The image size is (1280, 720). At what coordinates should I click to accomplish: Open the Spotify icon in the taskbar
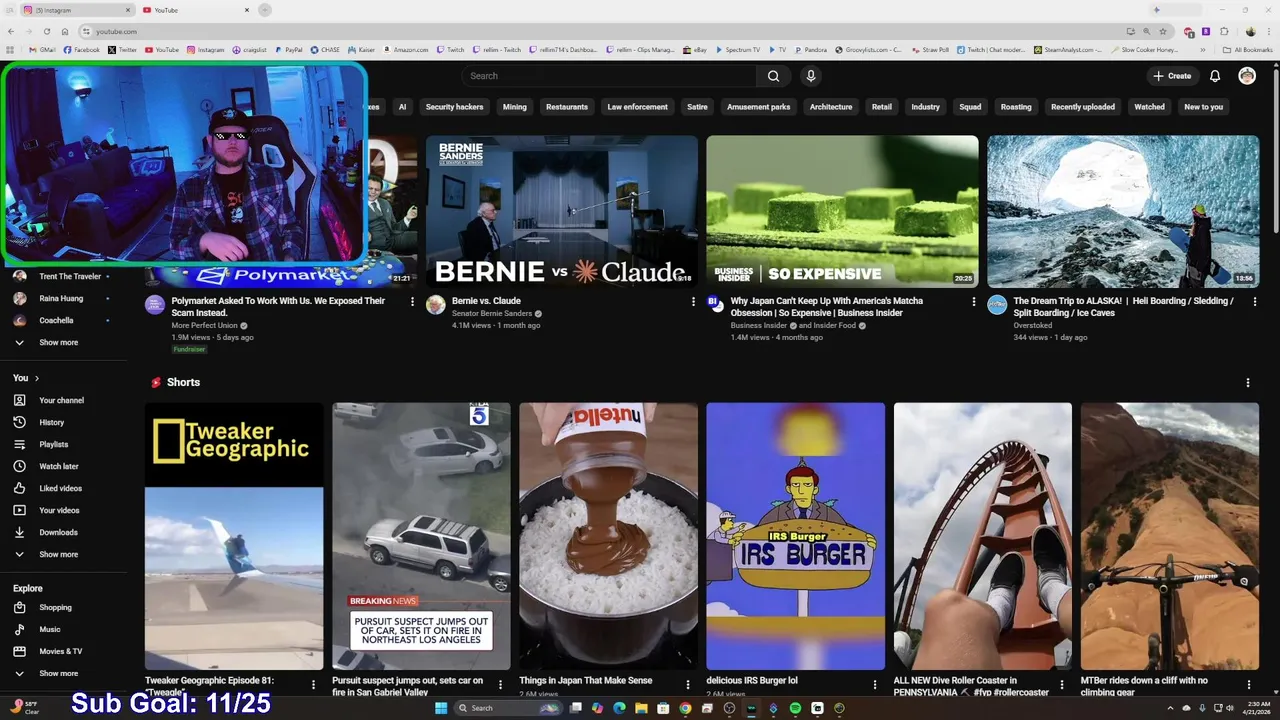tap(795, 708)
